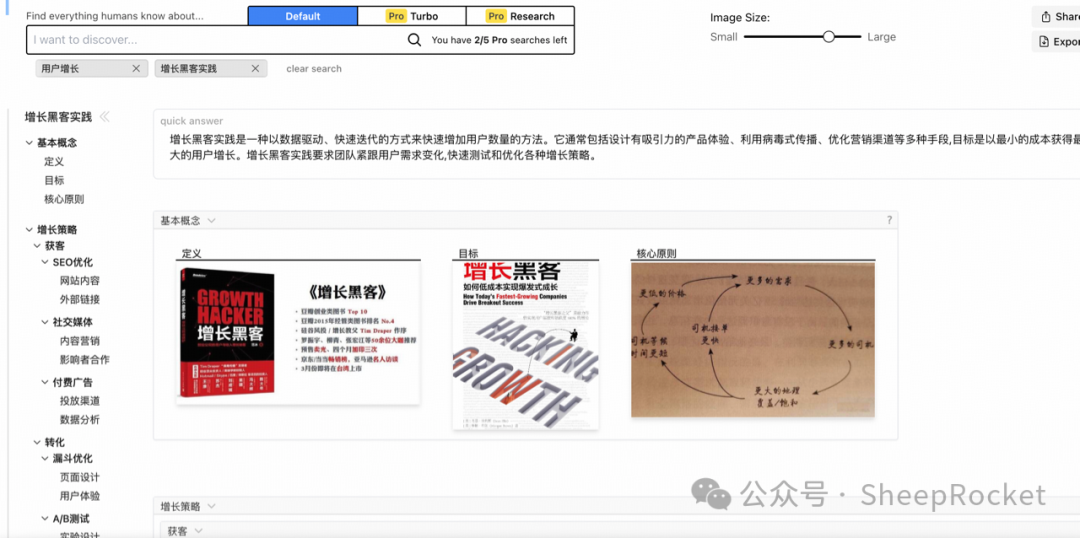Viewport: 1080px width, 538px height.
Task: Click the 增长黑客实践 sidebar title
Action: click(x=59, y=117)
